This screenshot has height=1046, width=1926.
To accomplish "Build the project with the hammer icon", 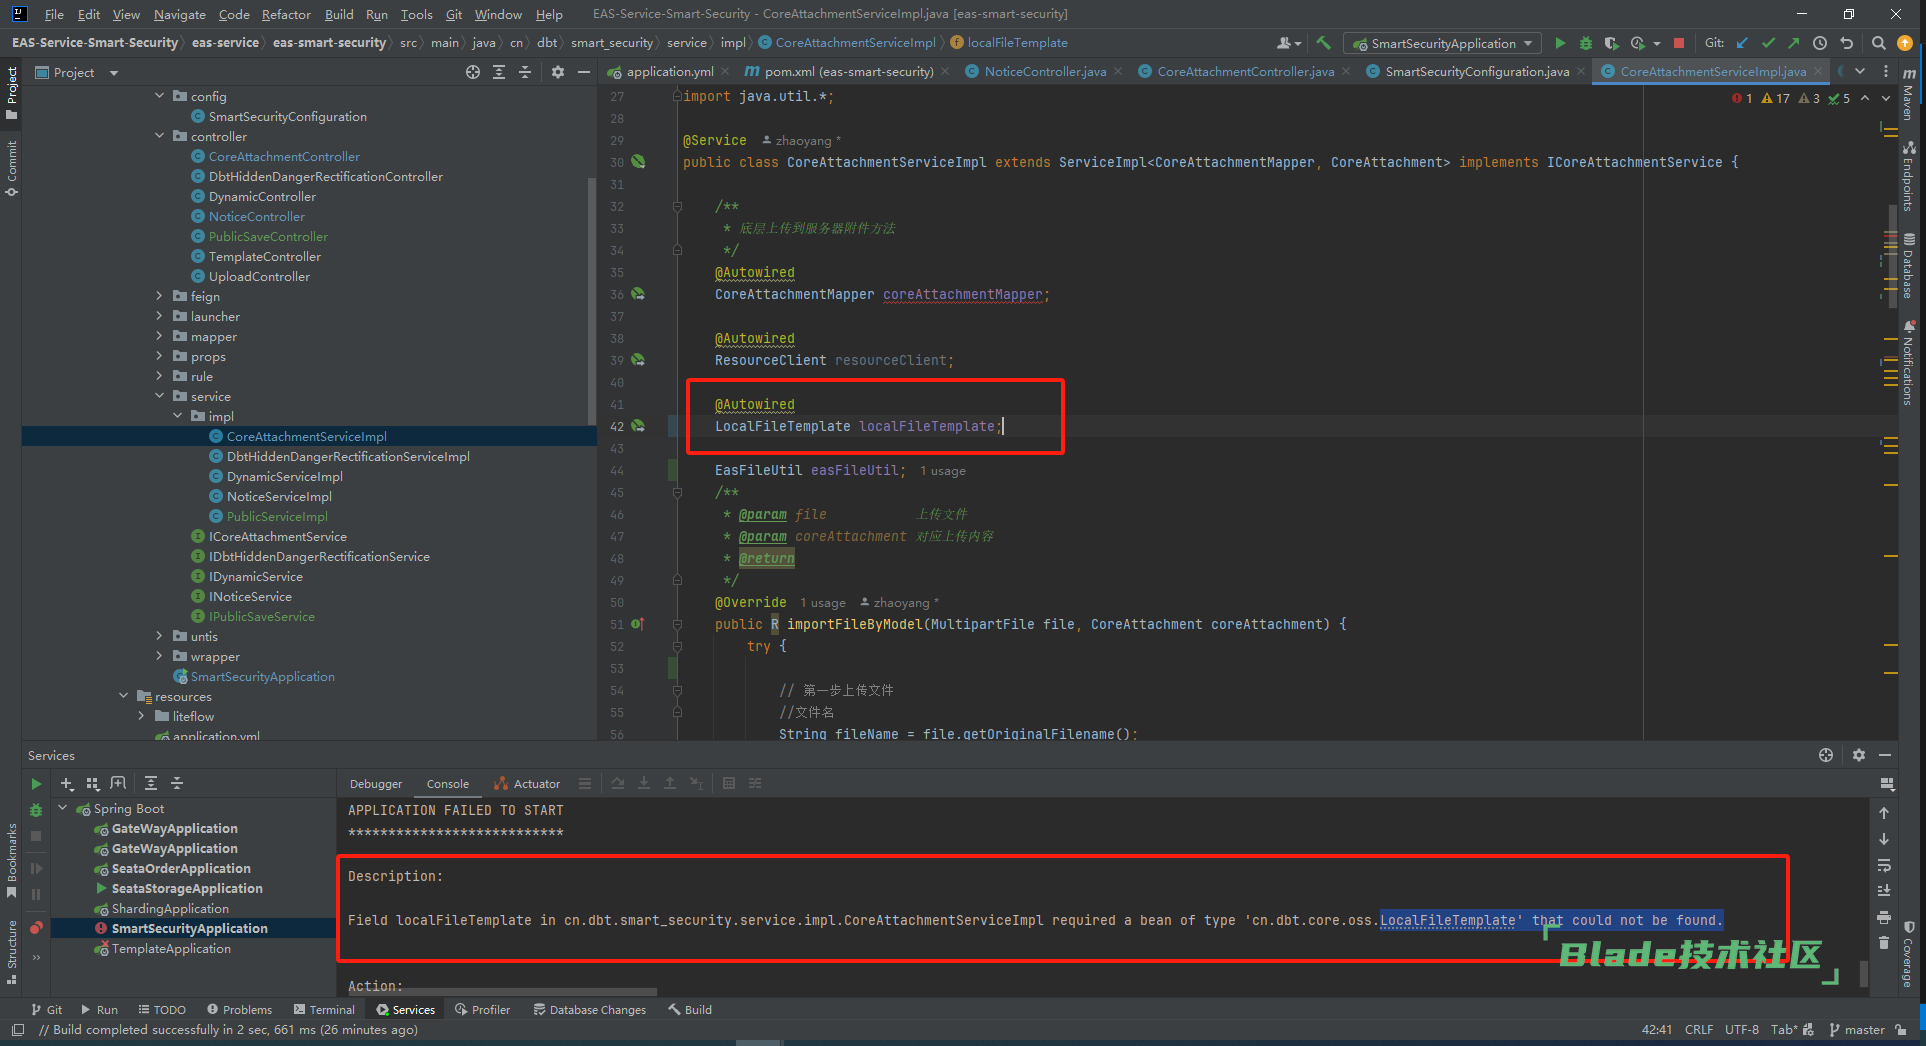I will click(1324, 43).
